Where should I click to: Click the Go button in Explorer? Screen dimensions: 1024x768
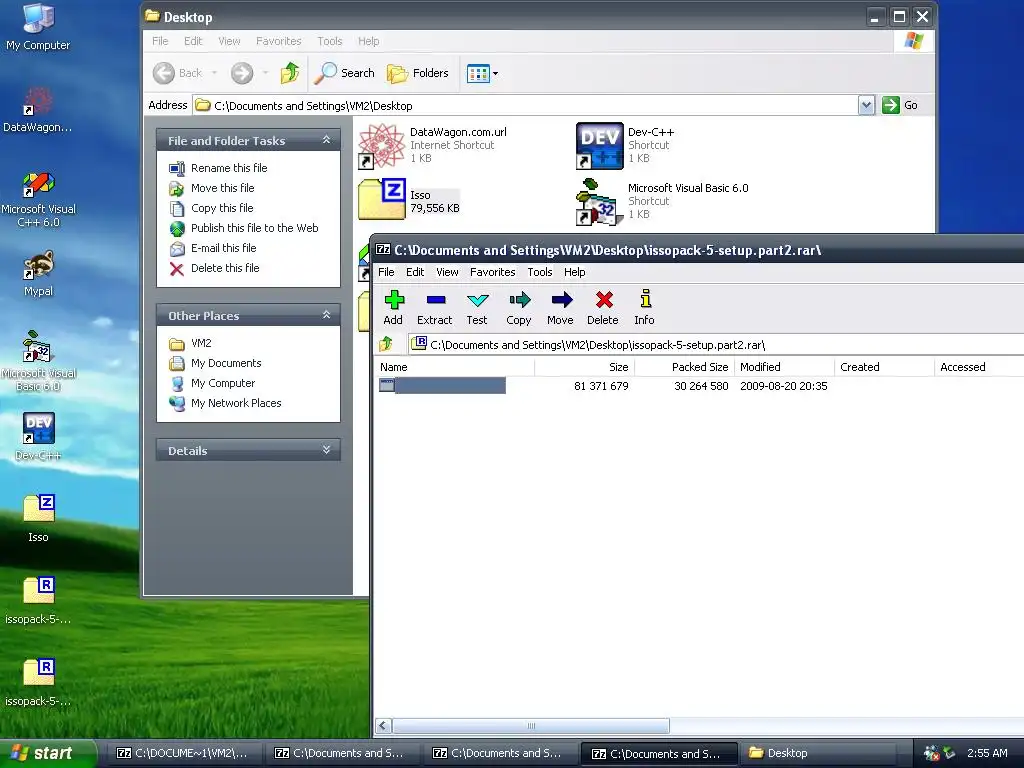901,105
